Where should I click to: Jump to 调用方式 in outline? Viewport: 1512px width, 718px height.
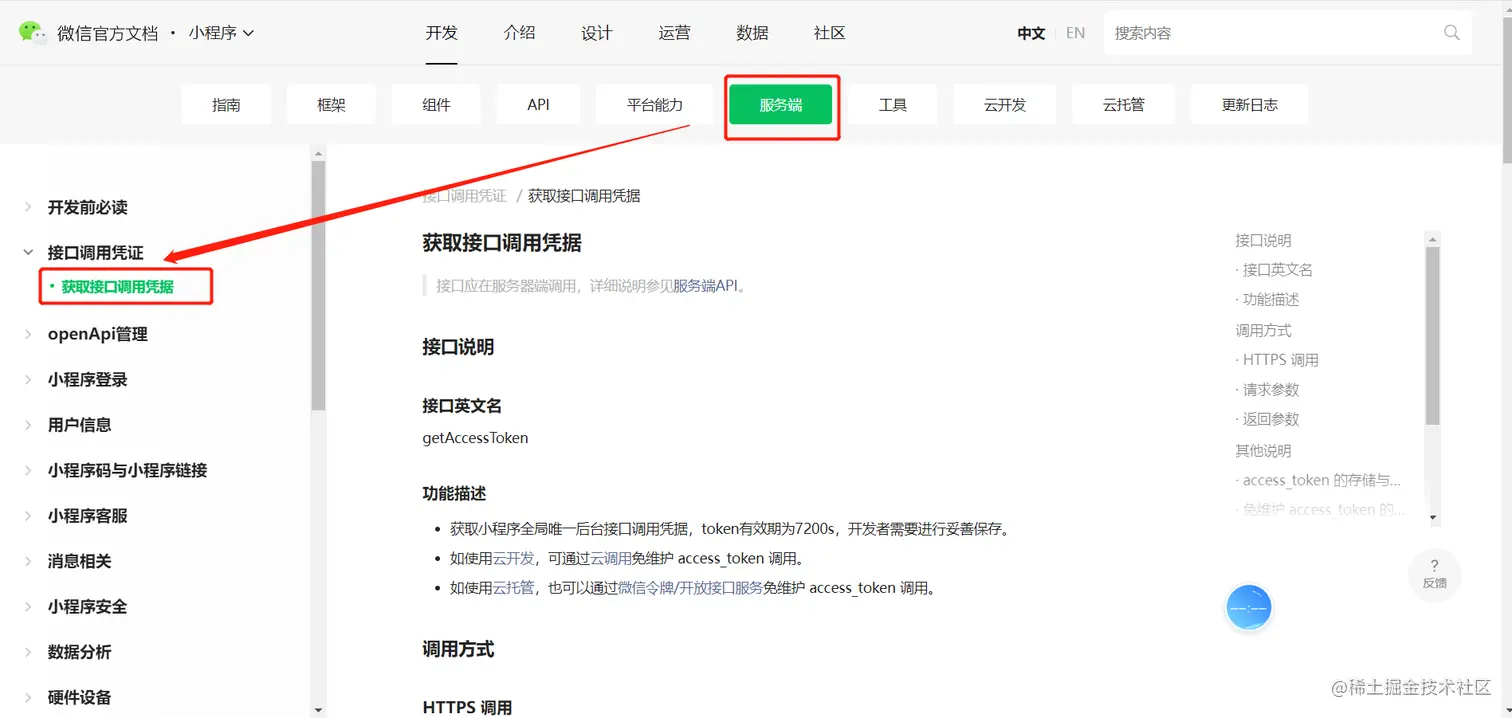[1263, 331]
